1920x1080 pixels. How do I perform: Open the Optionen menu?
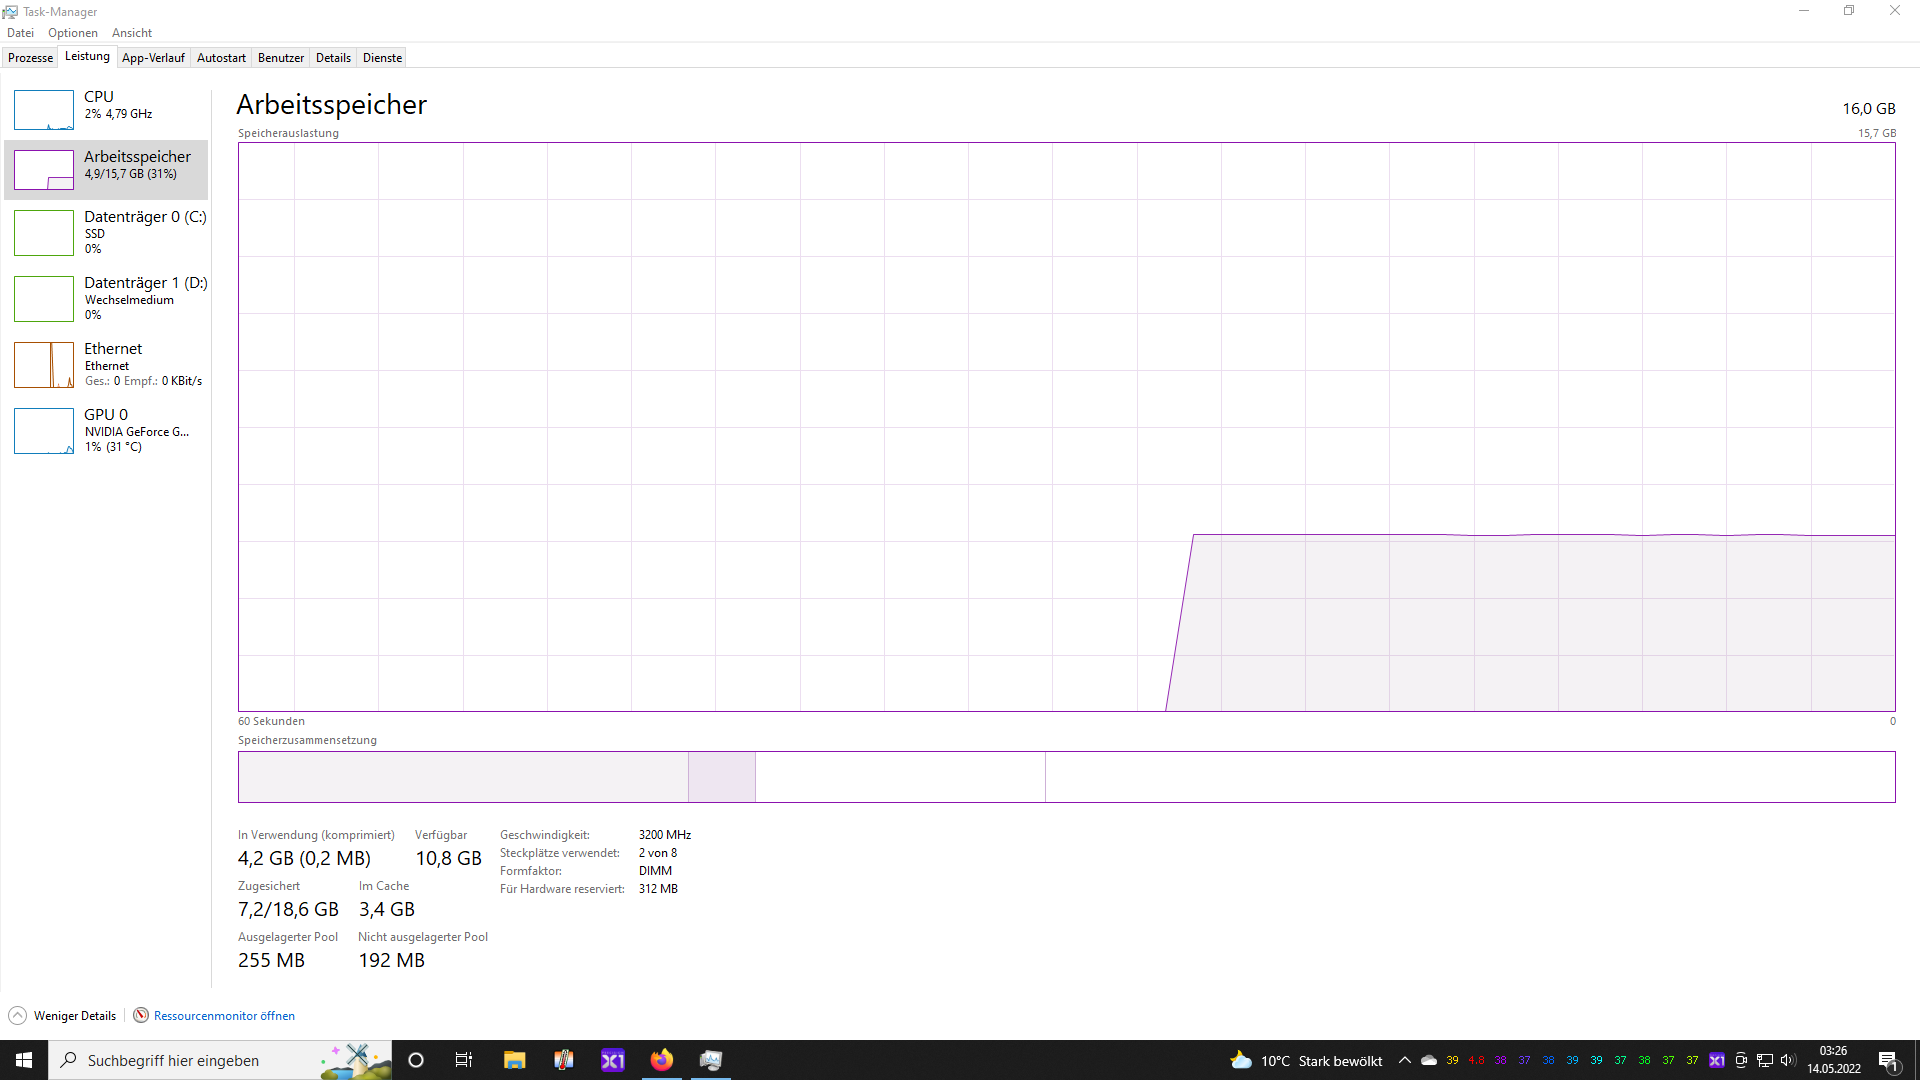click(x=73, y=33)
